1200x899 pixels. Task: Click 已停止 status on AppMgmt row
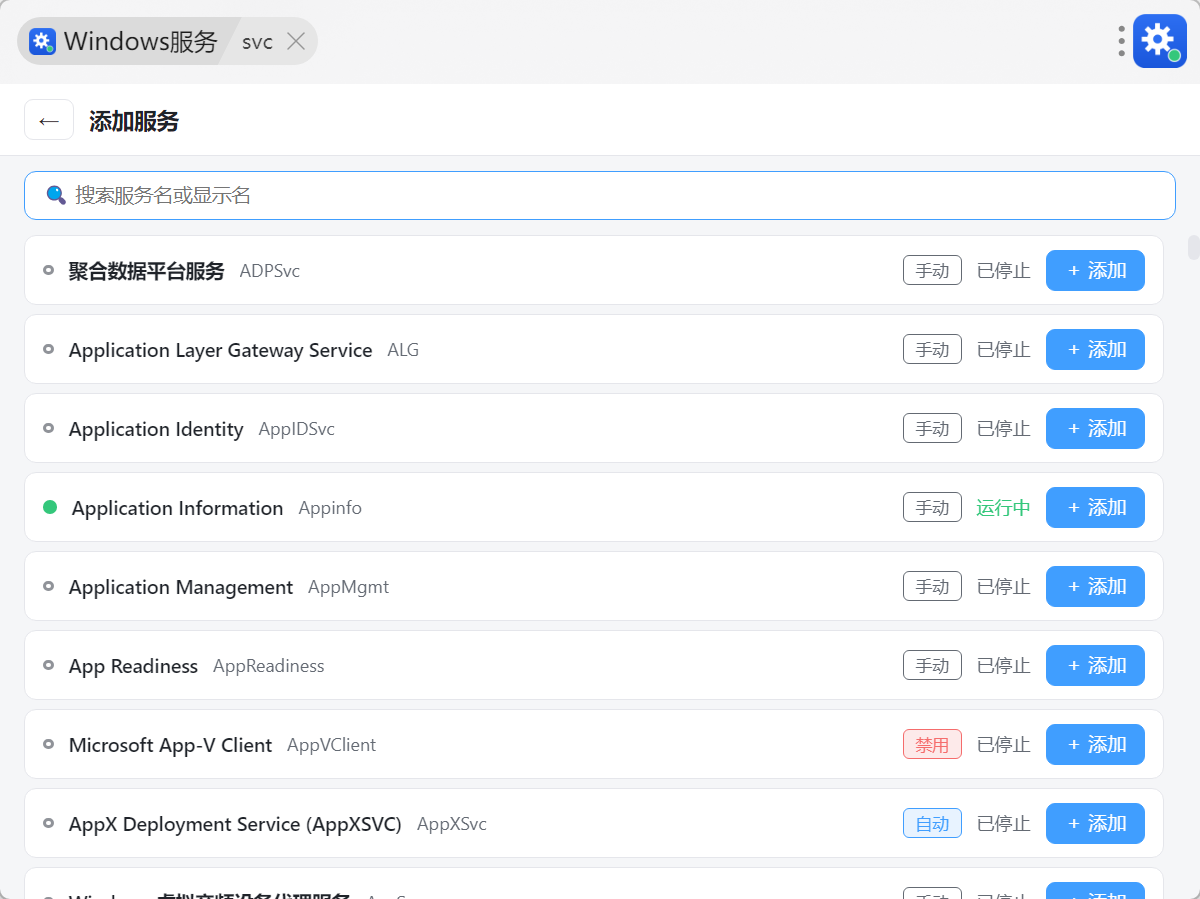(1003, 586)
